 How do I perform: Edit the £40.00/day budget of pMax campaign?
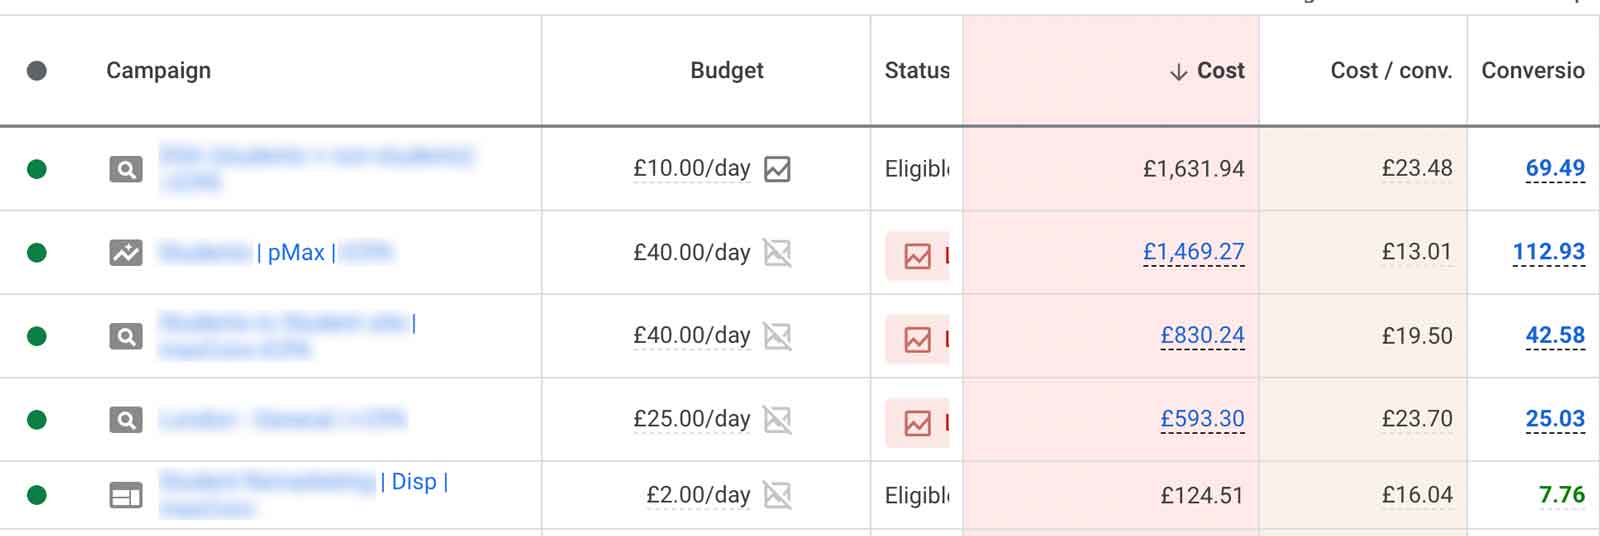coord(691,253)
